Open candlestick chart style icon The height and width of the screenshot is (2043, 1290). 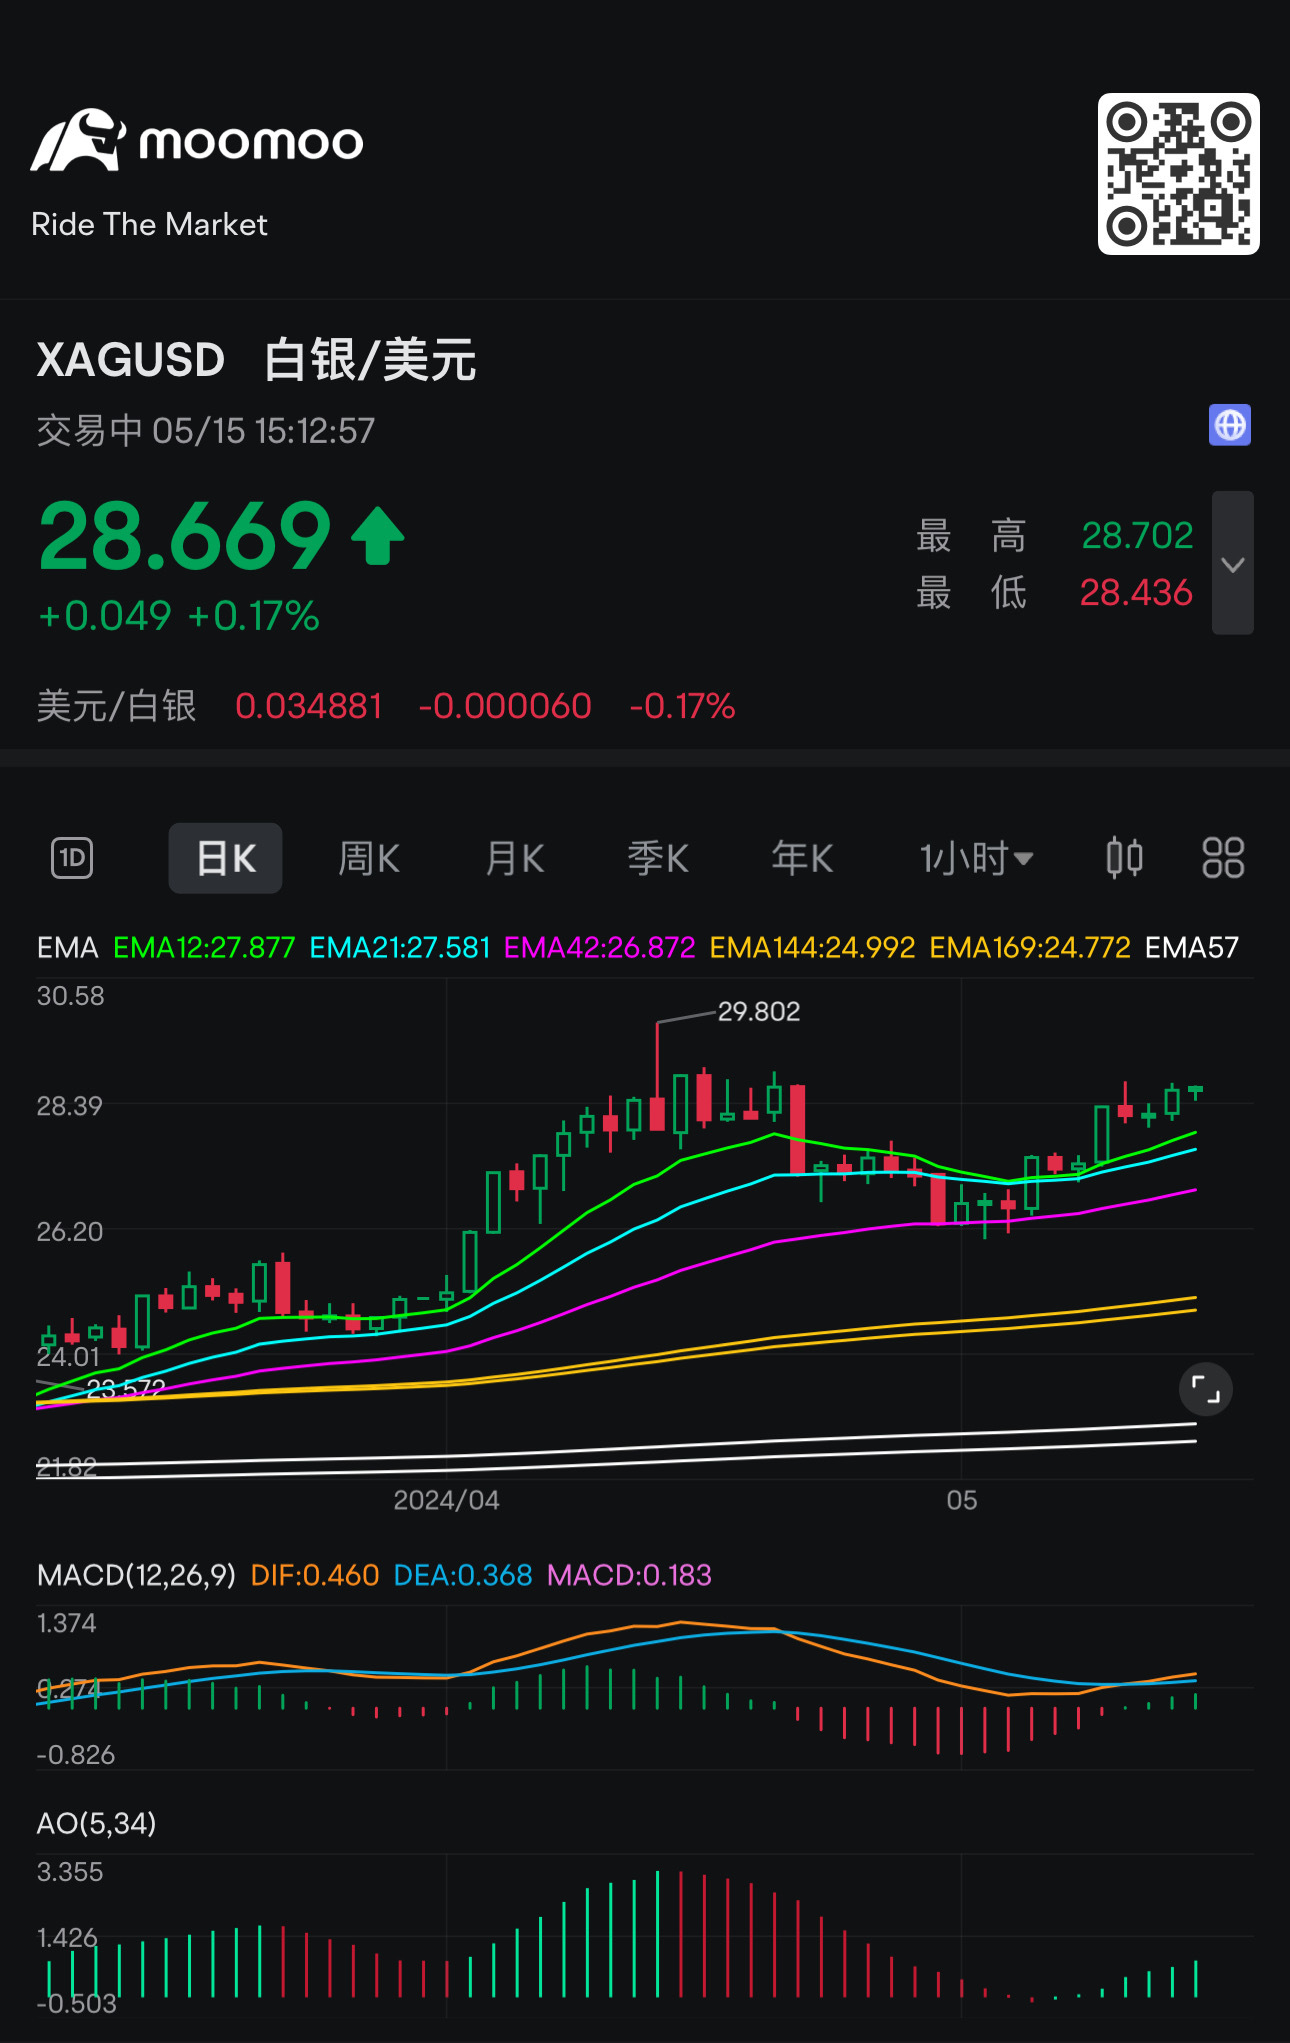coord(1124,858)
